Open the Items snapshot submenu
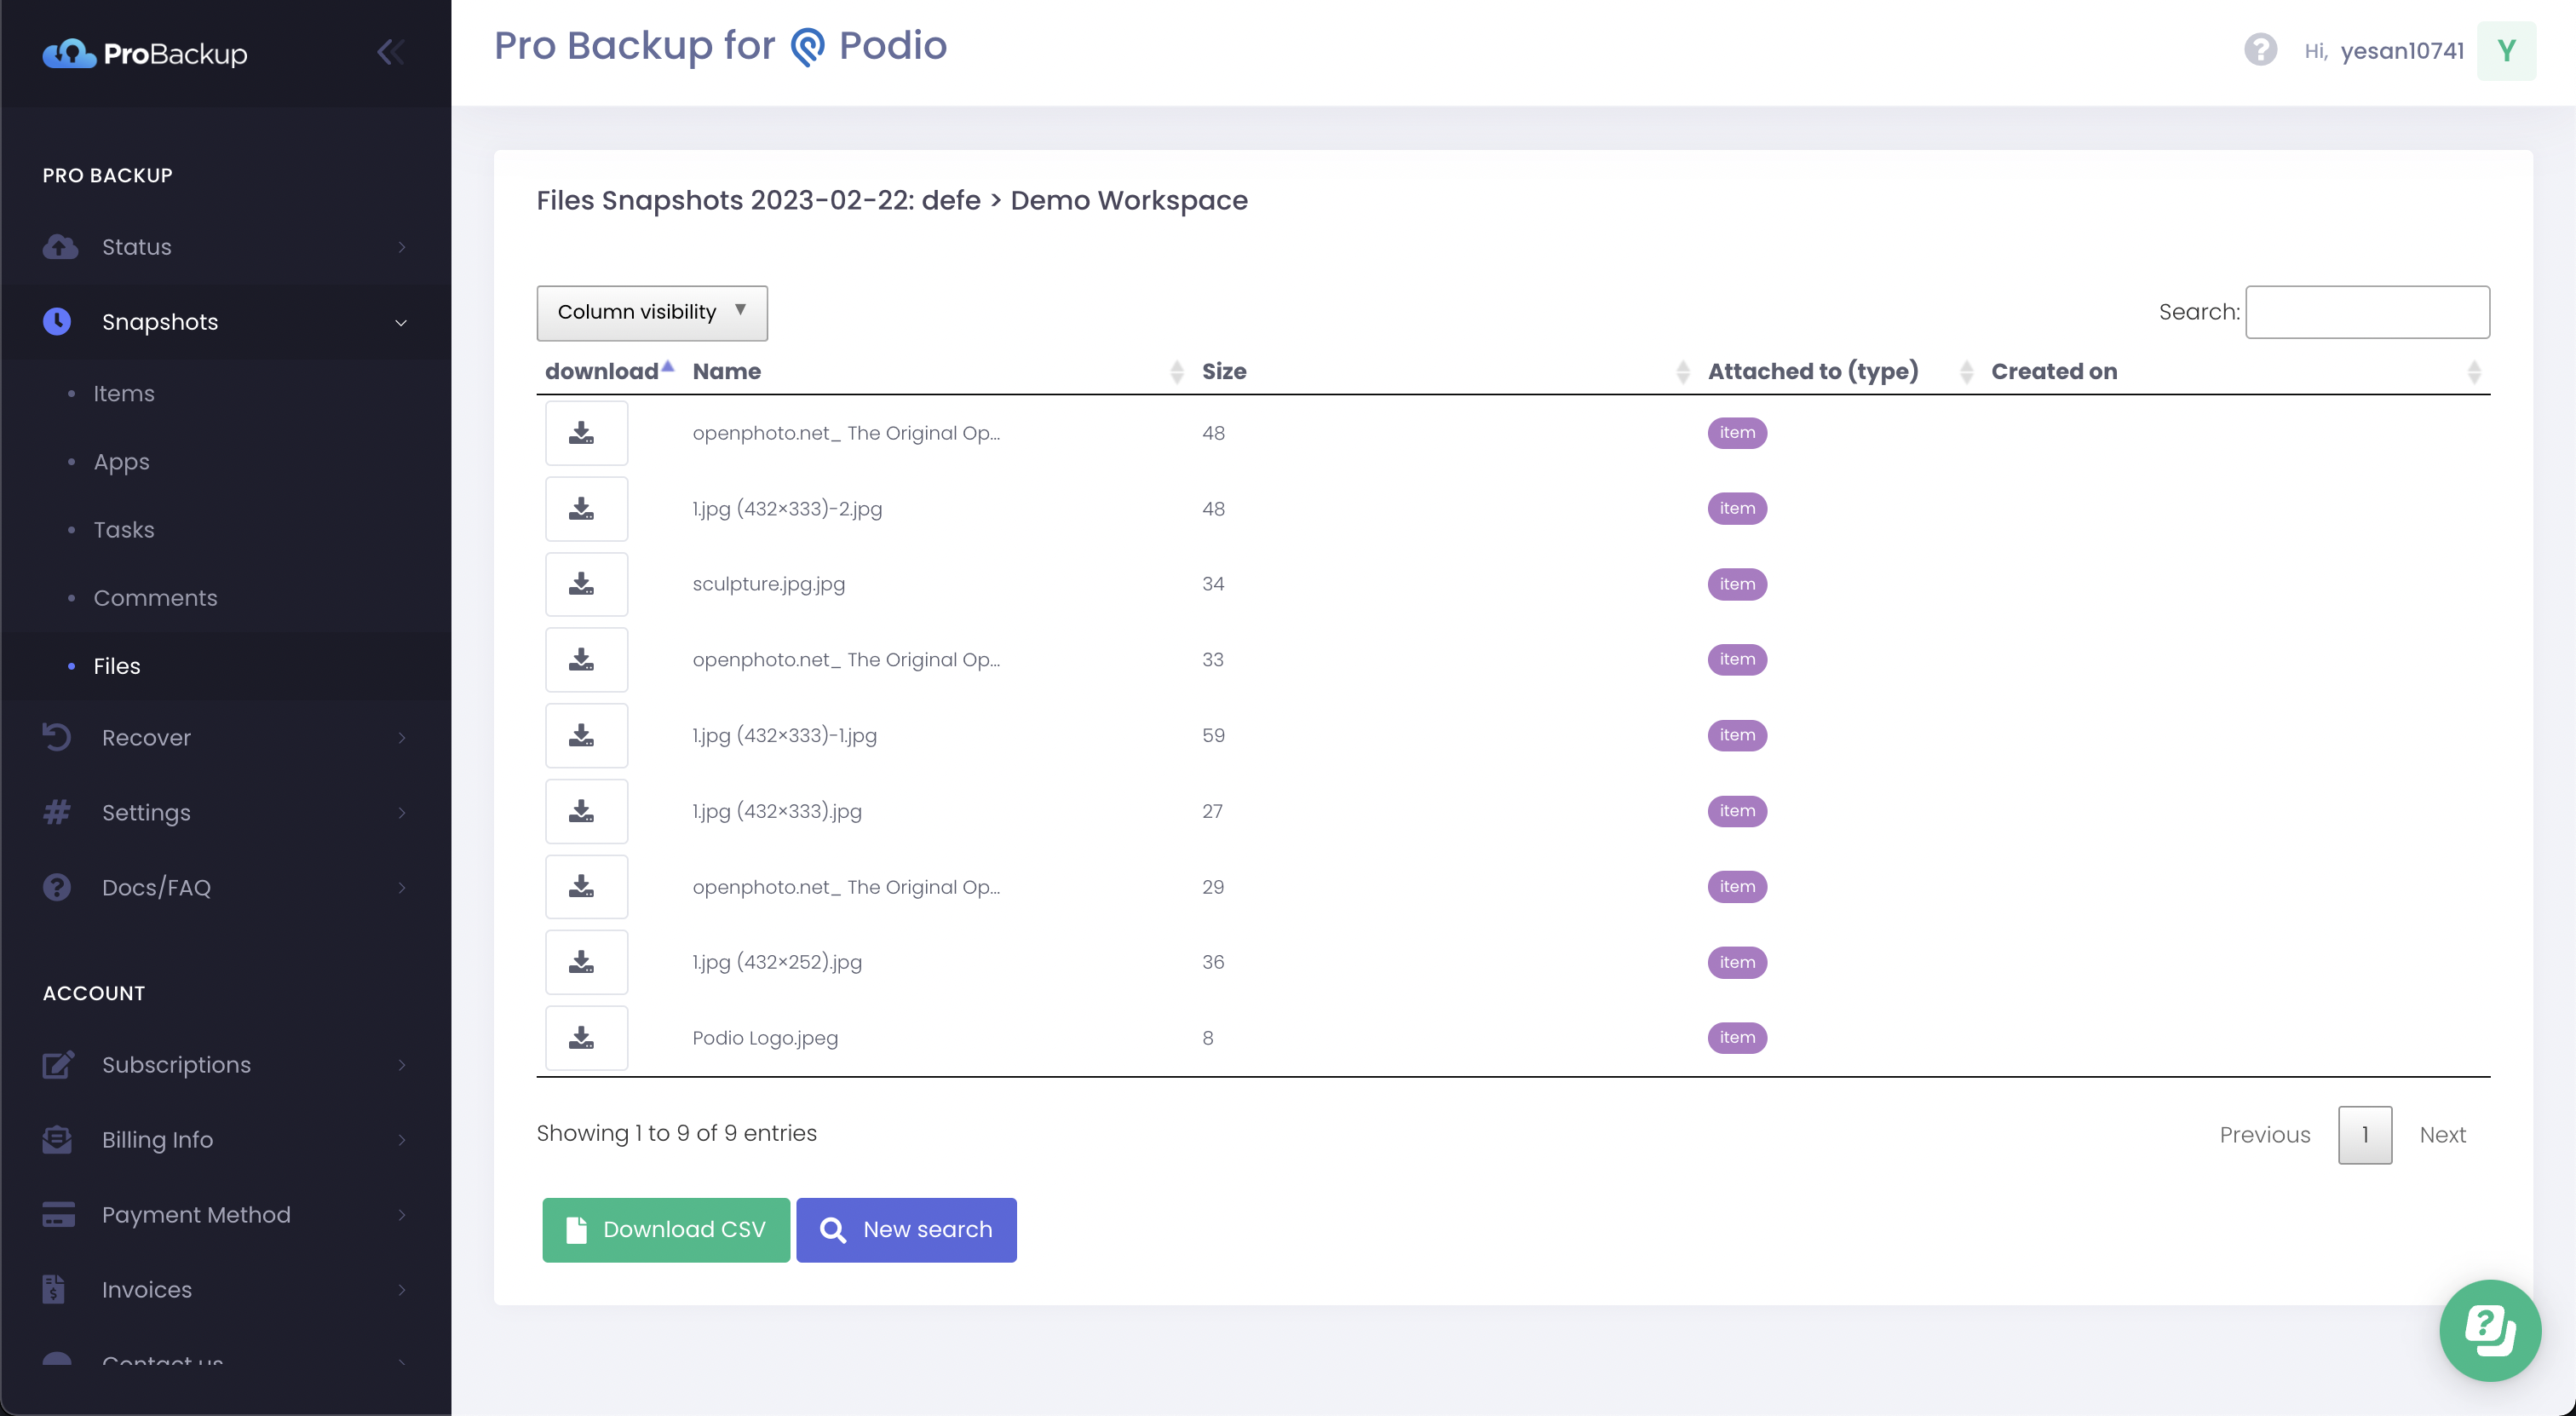 [x=124, y=394]
